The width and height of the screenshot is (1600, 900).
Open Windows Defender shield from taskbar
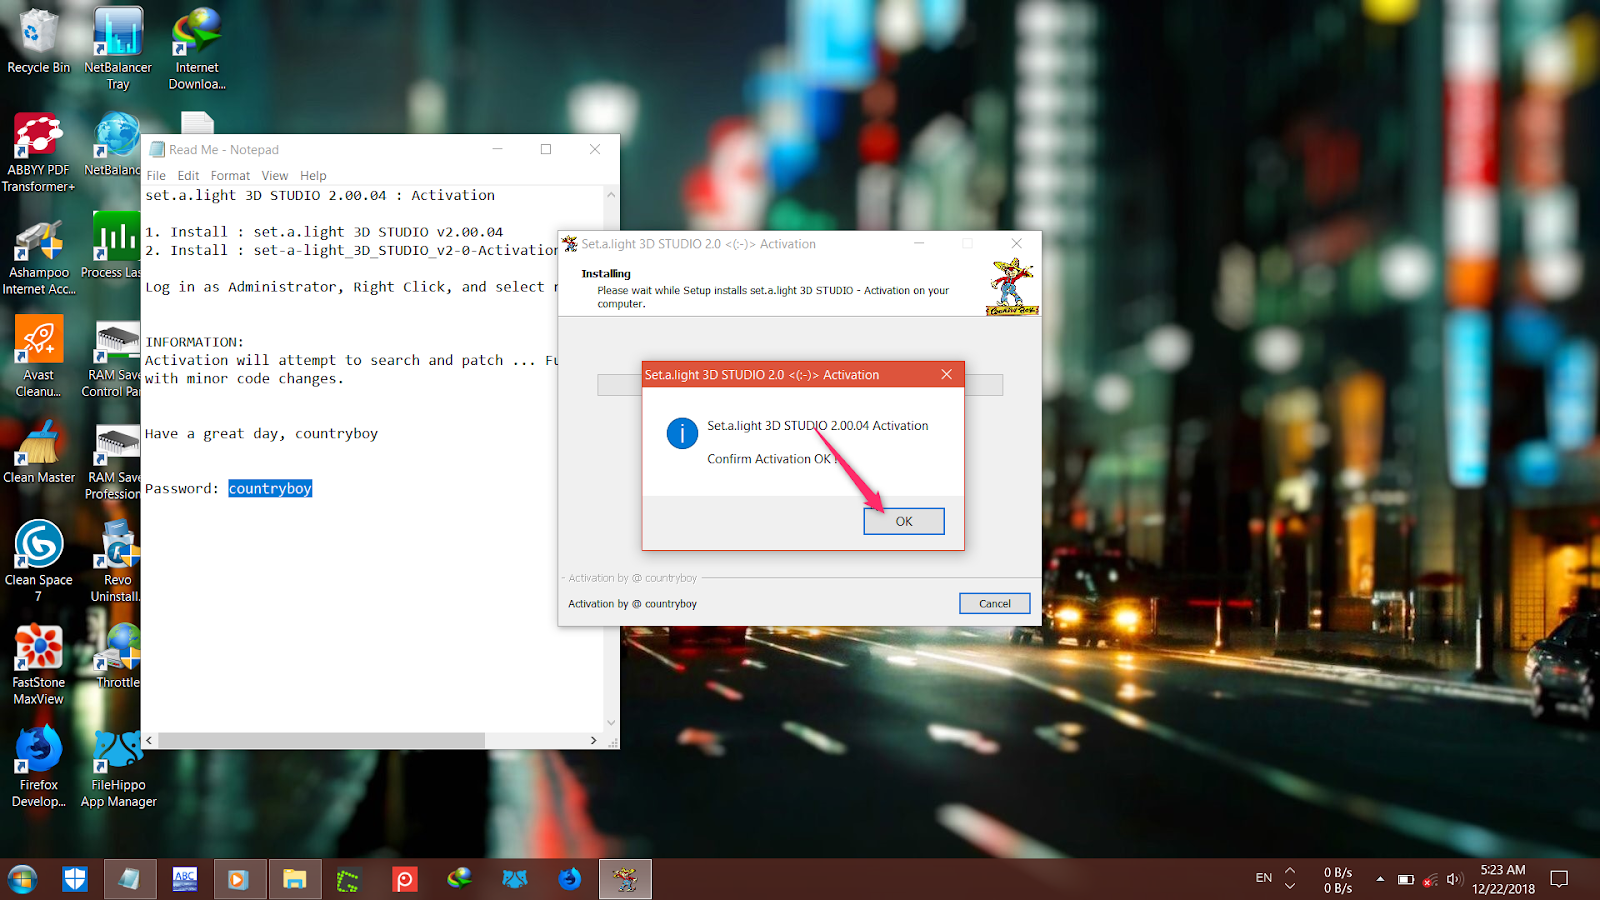click(75, 879)
